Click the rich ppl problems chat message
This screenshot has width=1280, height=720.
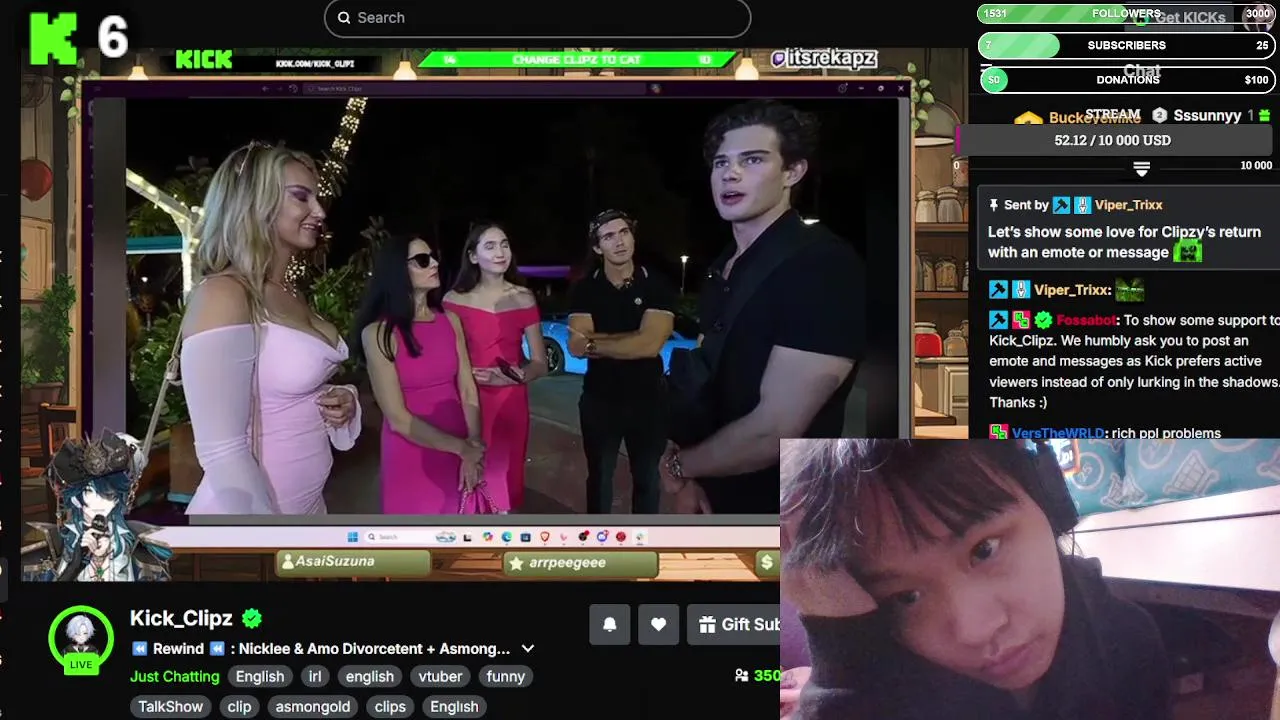(x=1165, y=433)
